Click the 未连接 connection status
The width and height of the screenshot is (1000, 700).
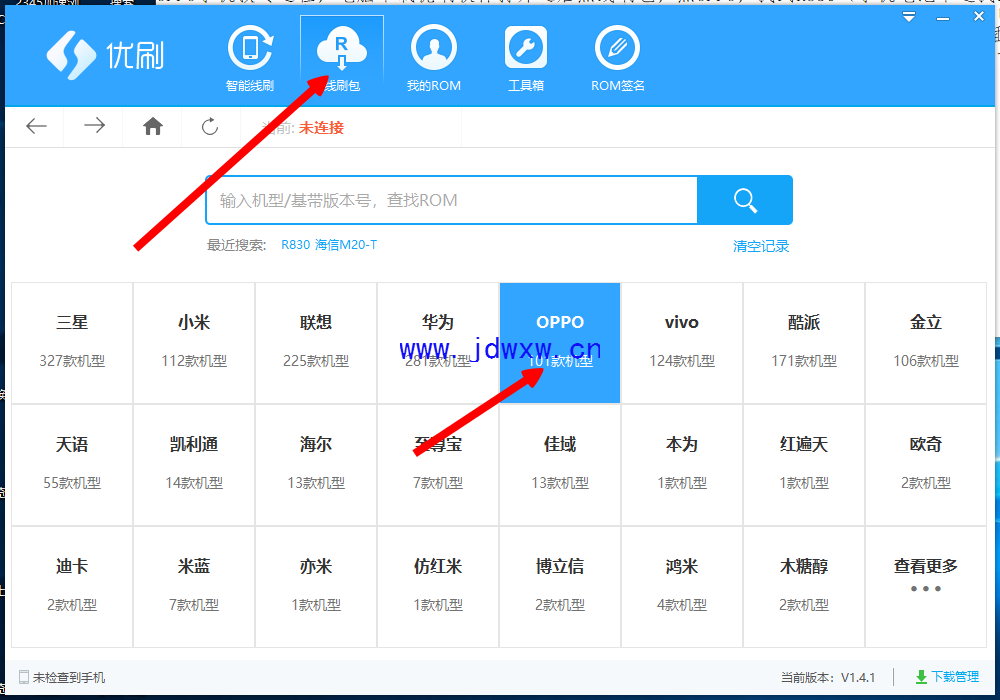321,128
